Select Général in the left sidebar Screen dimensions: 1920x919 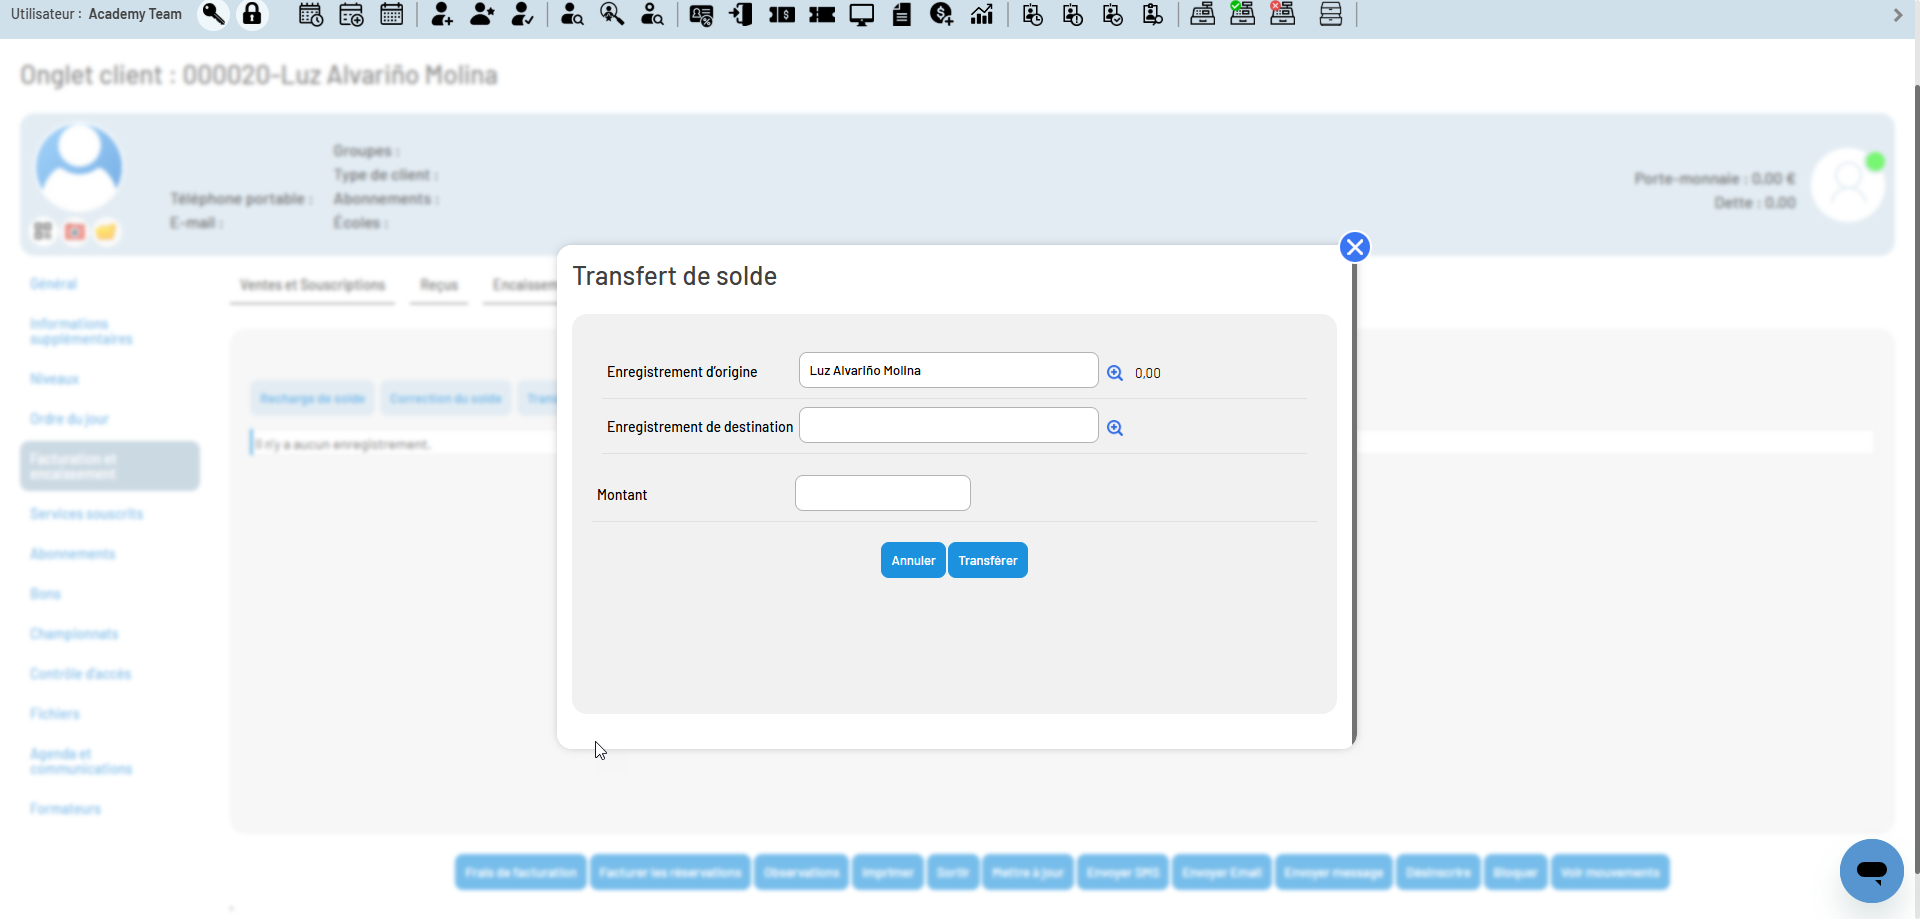pos(53,284)
